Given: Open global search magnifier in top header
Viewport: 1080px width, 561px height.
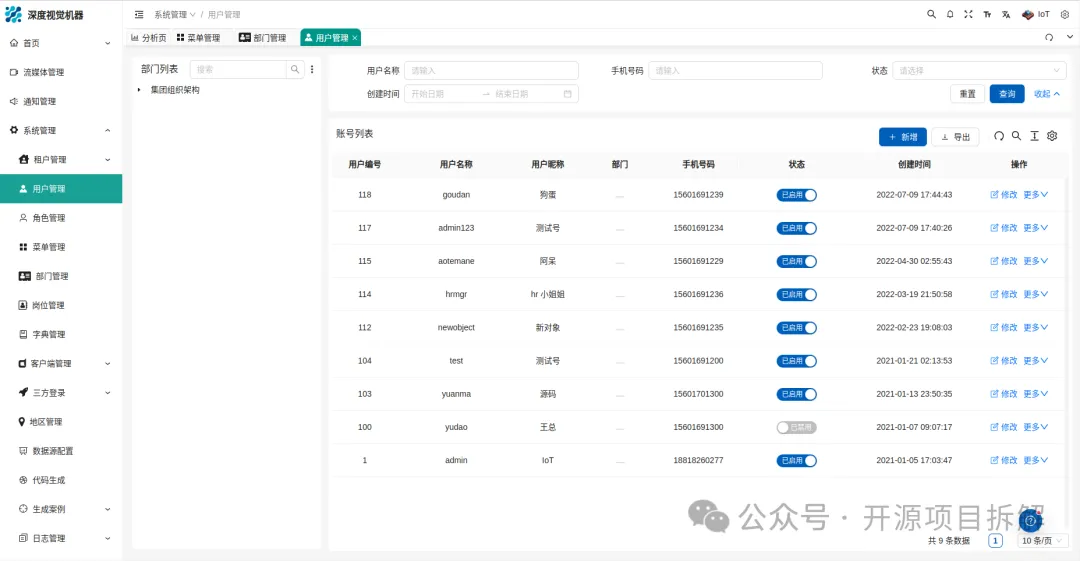Looking at the screenshot, I should tap(931, 14).
